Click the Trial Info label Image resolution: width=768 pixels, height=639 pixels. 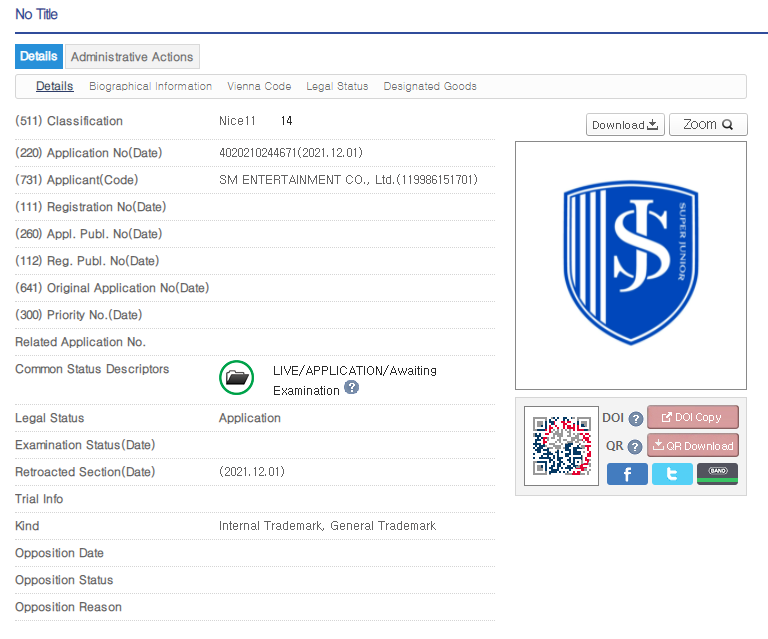[x=39, y=499]
